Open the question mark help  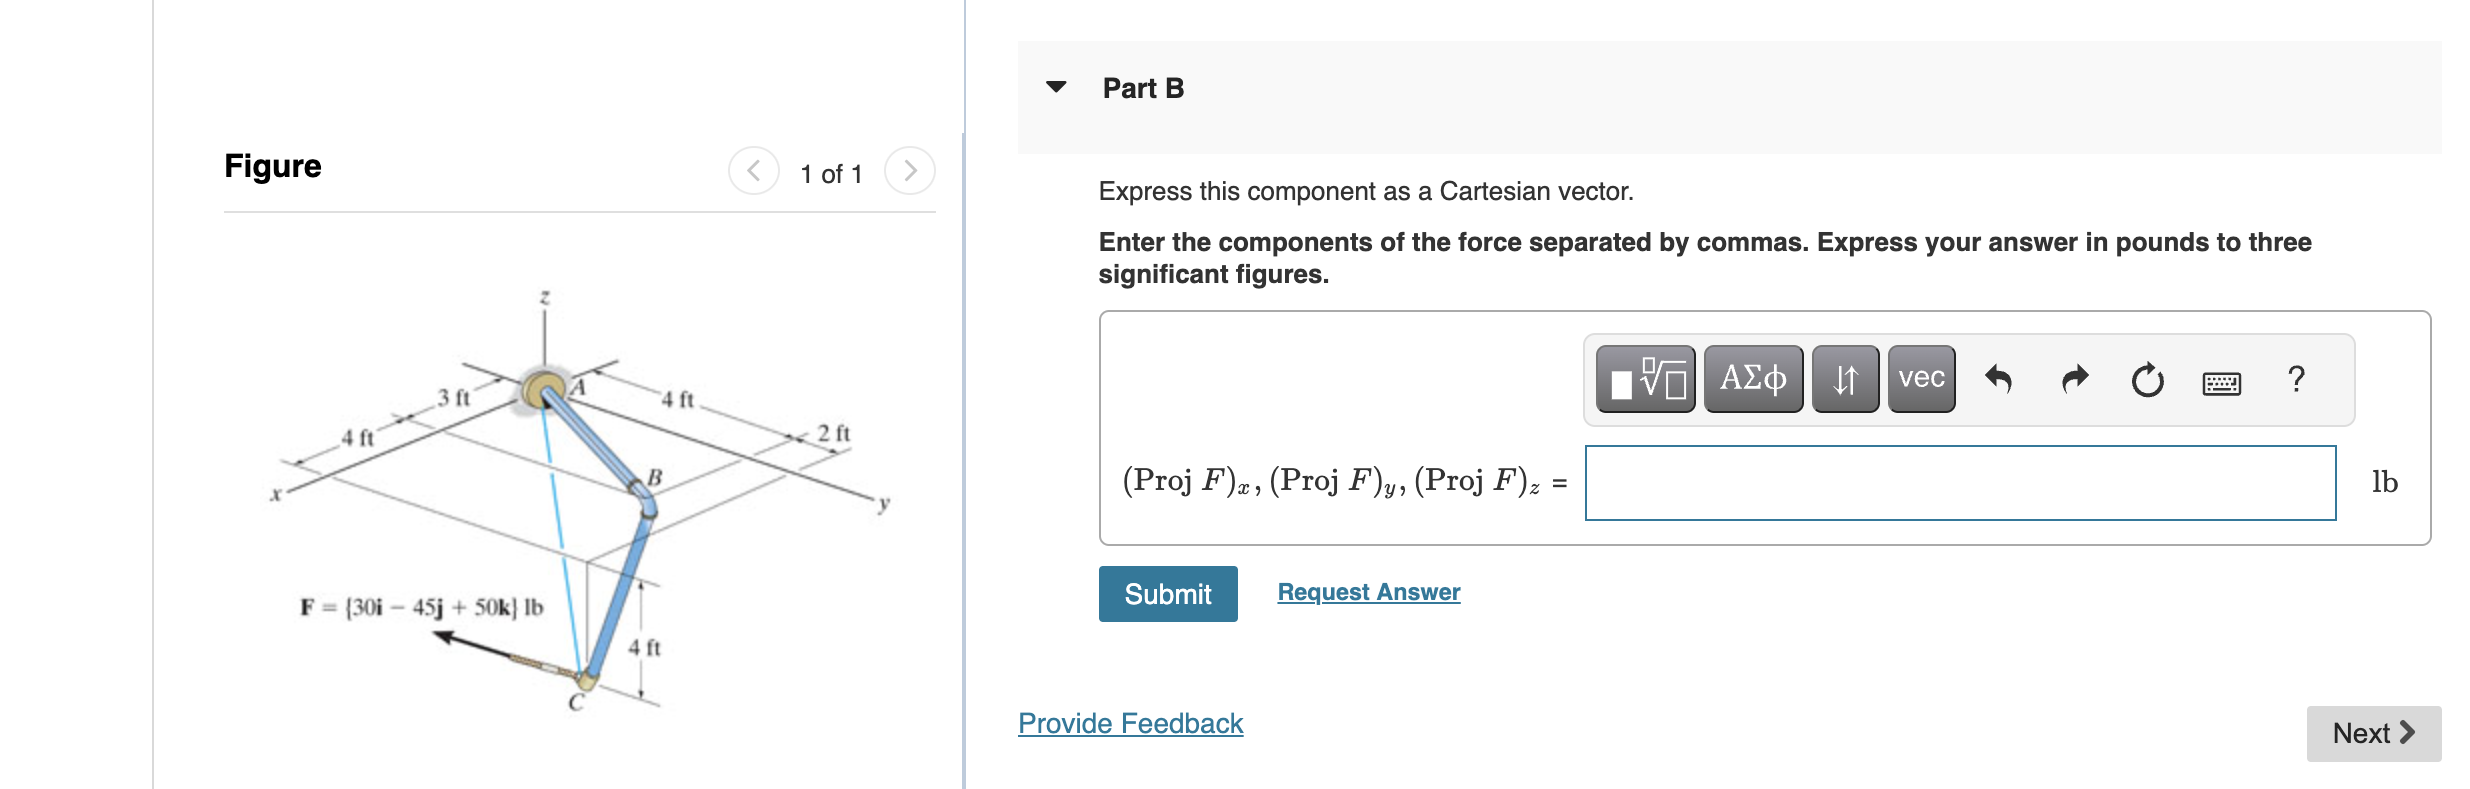(x=2296, y=379)
